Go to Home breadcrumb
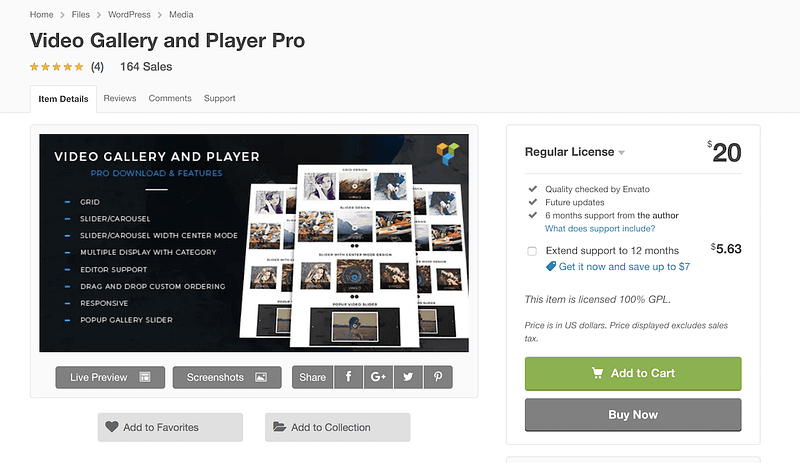Image resolution: width=800 pixels, height=463 pixels. pos(41,15)
